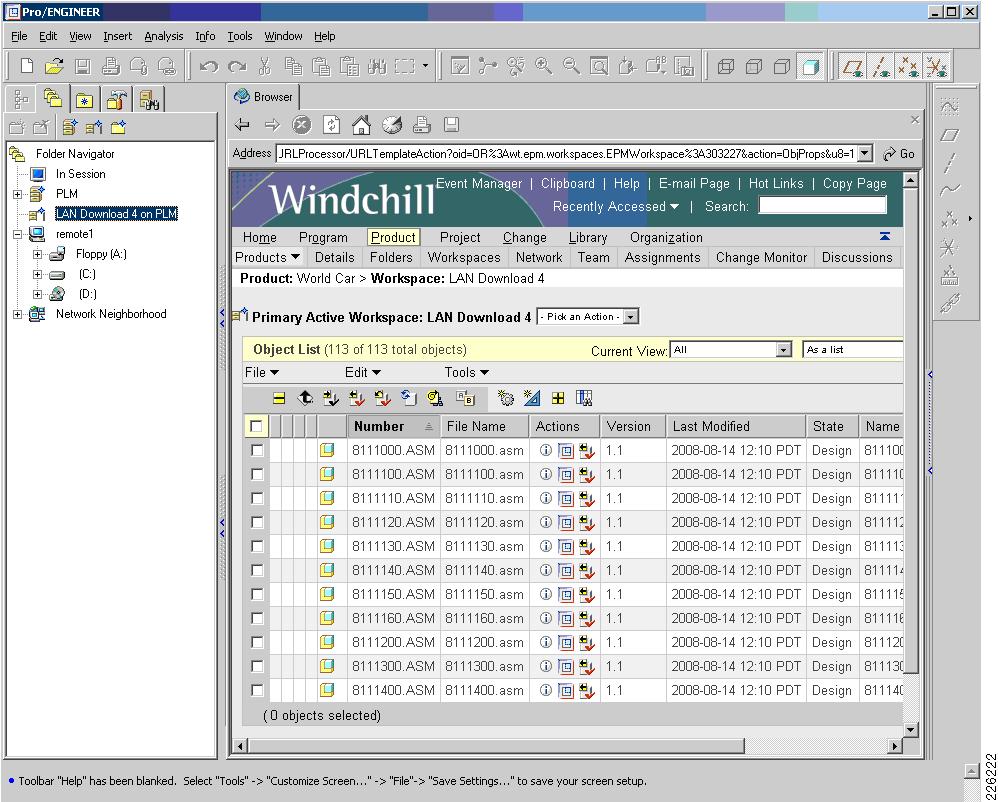
Task: Click the Windchill Search input field
Action: pos(822,205)
